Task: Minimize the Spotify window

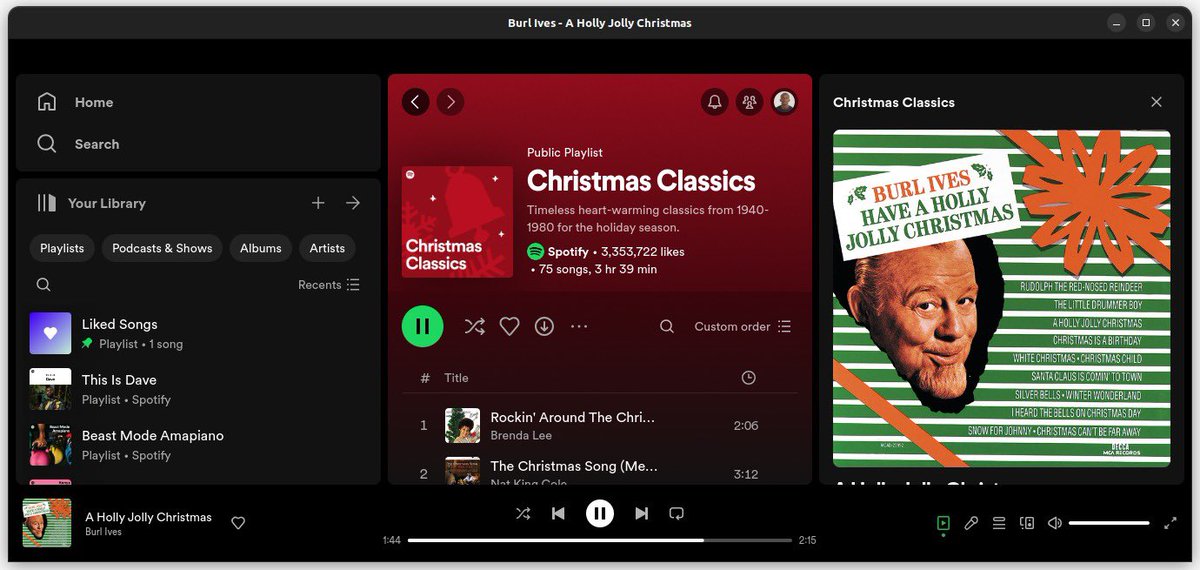Action: click(x=1118, y=22)
